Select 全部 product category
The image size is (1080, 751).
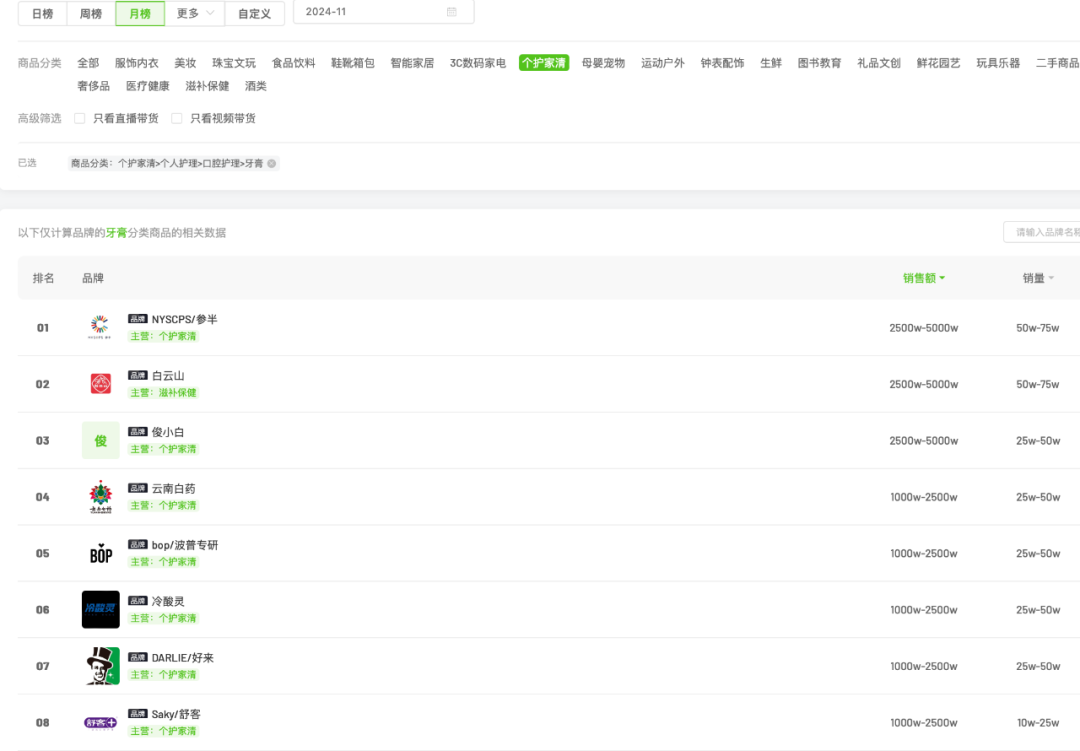click(88, 63)
